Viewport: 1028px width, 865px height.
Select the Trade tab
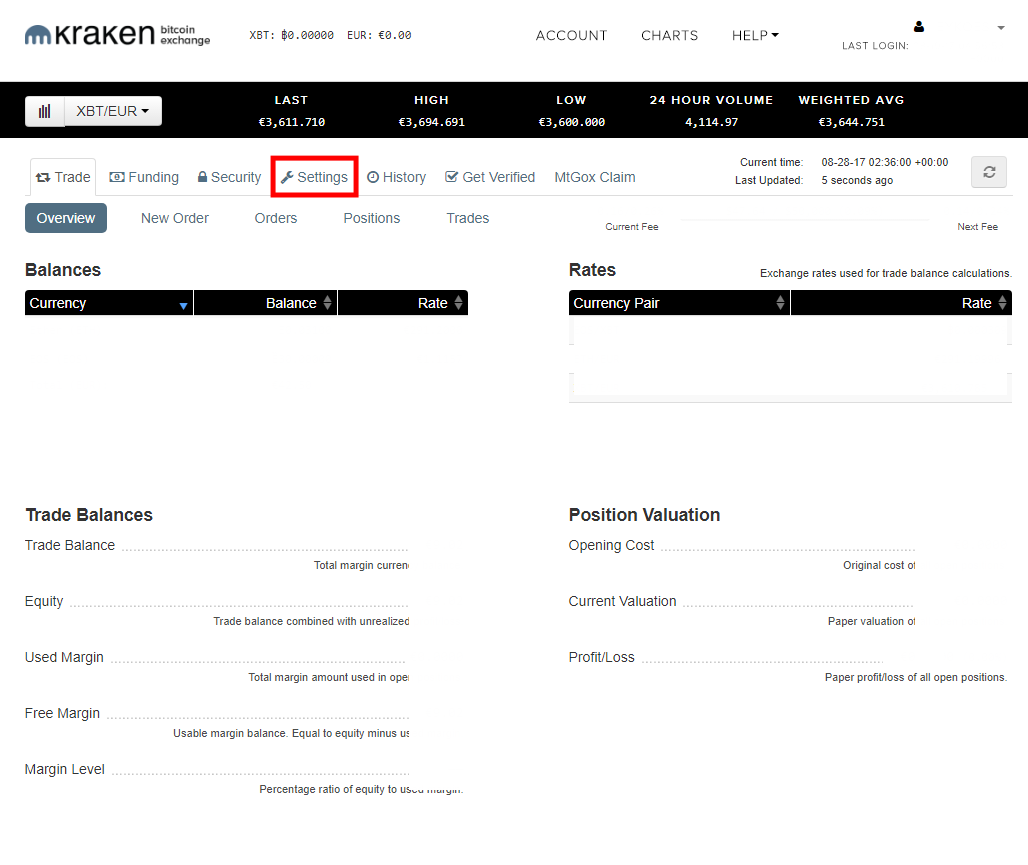tap(63, 177)
